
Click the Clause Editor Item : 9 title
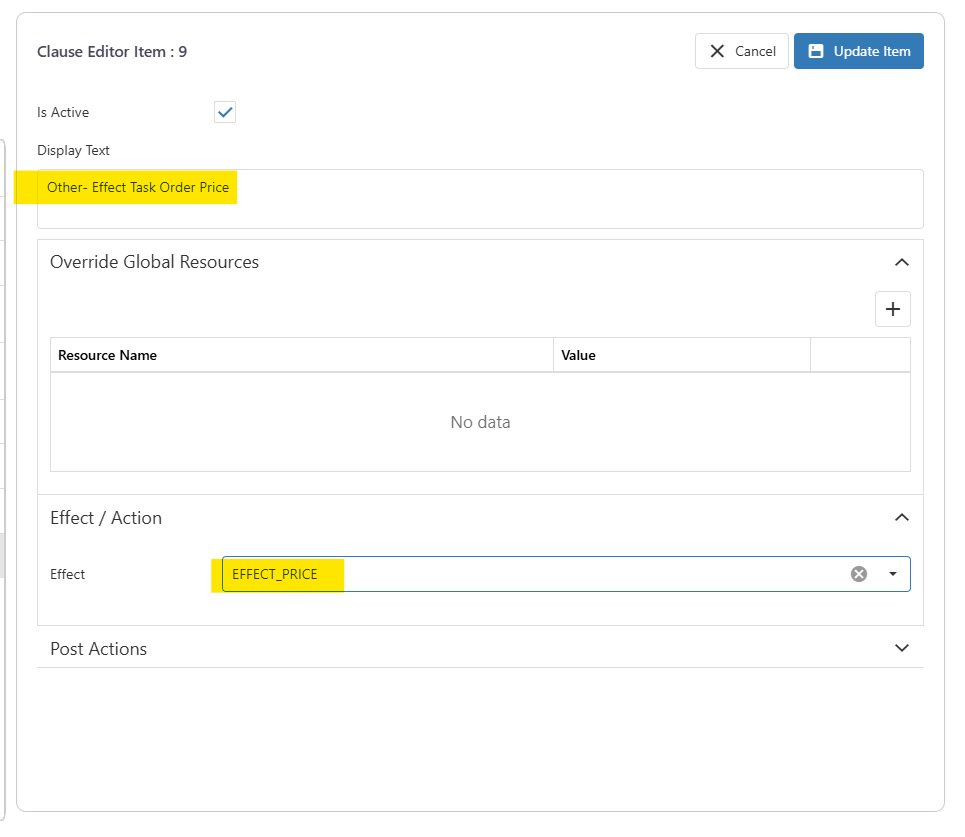pos(112,52)
